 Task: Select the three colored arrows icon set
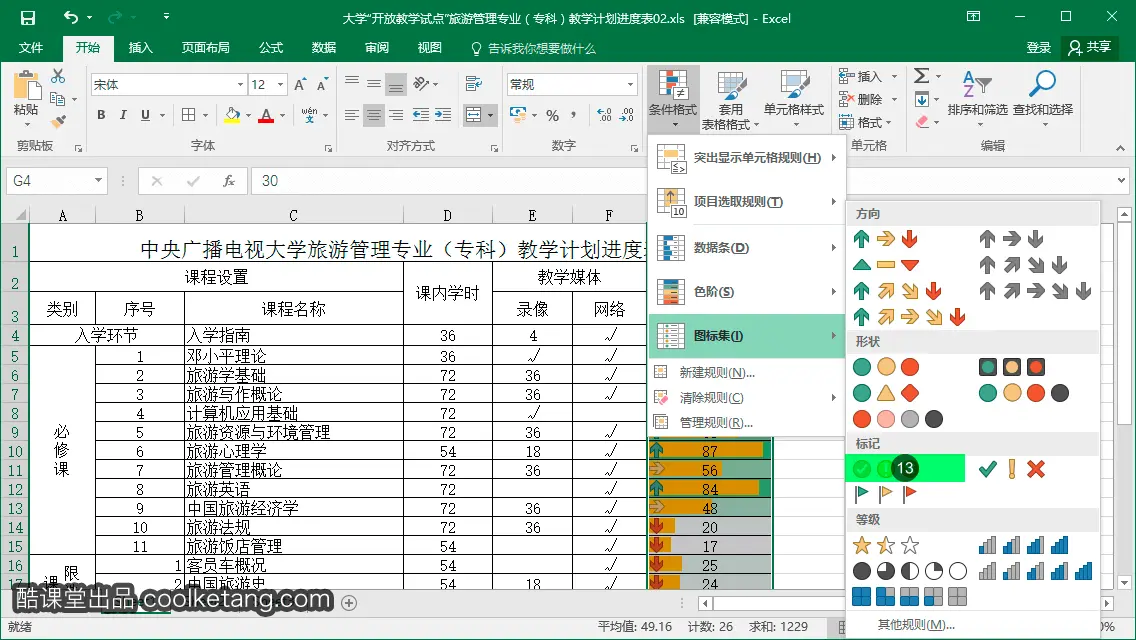pos(885,239)
